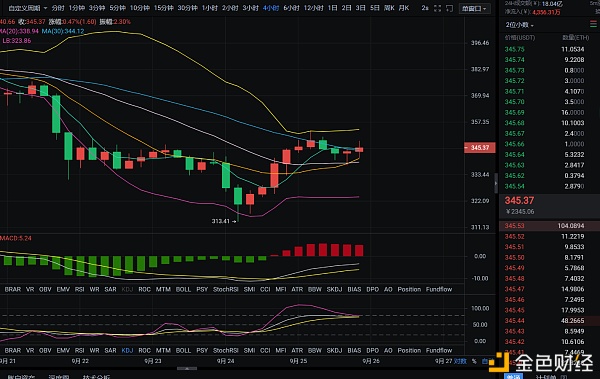Select the 1分钟 timeframe
600x379 pixels.
[77, 8]
